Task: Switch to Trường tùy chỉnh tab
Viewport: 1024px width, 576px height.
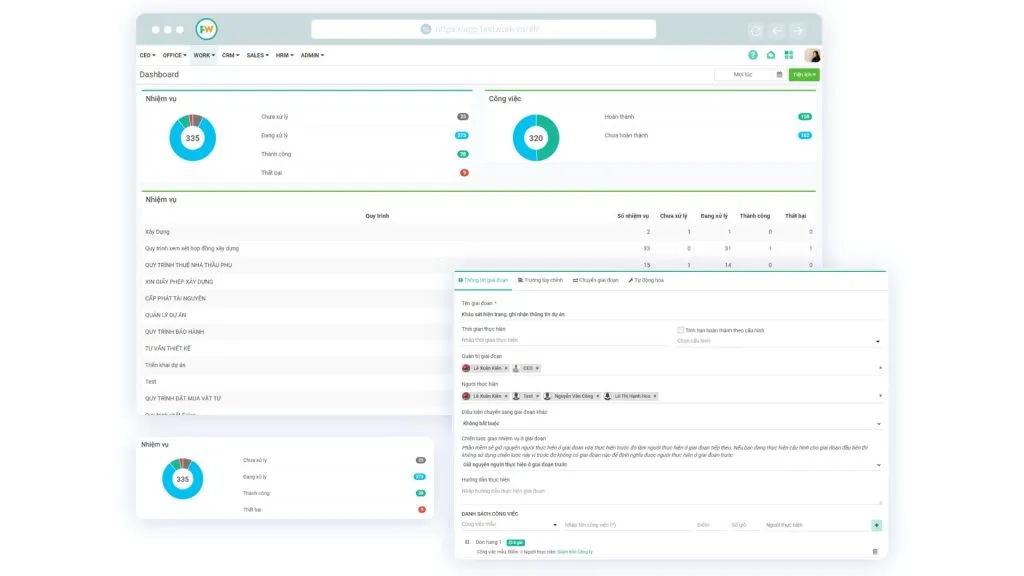Action: coord(540,280)
